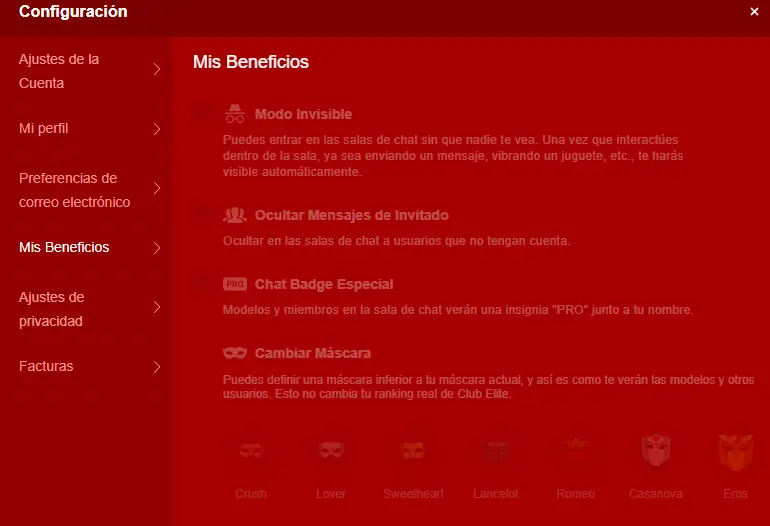Expand Mi perfil chevron arrow
The height and width of the screenshot is (526, 770).
157,129
